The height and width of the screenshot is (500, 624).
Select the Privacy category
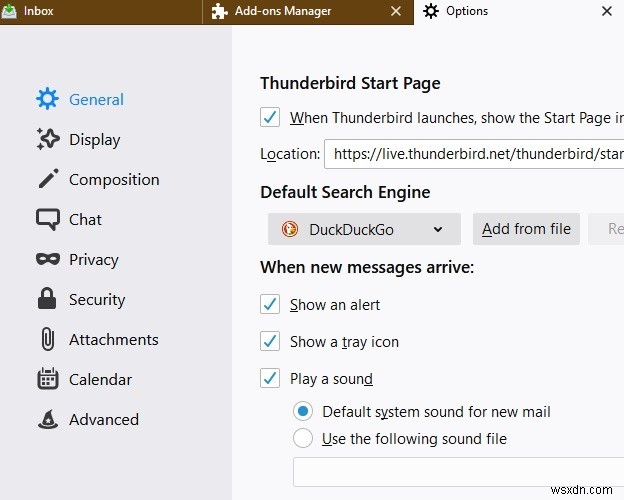(x=78, y=260)
